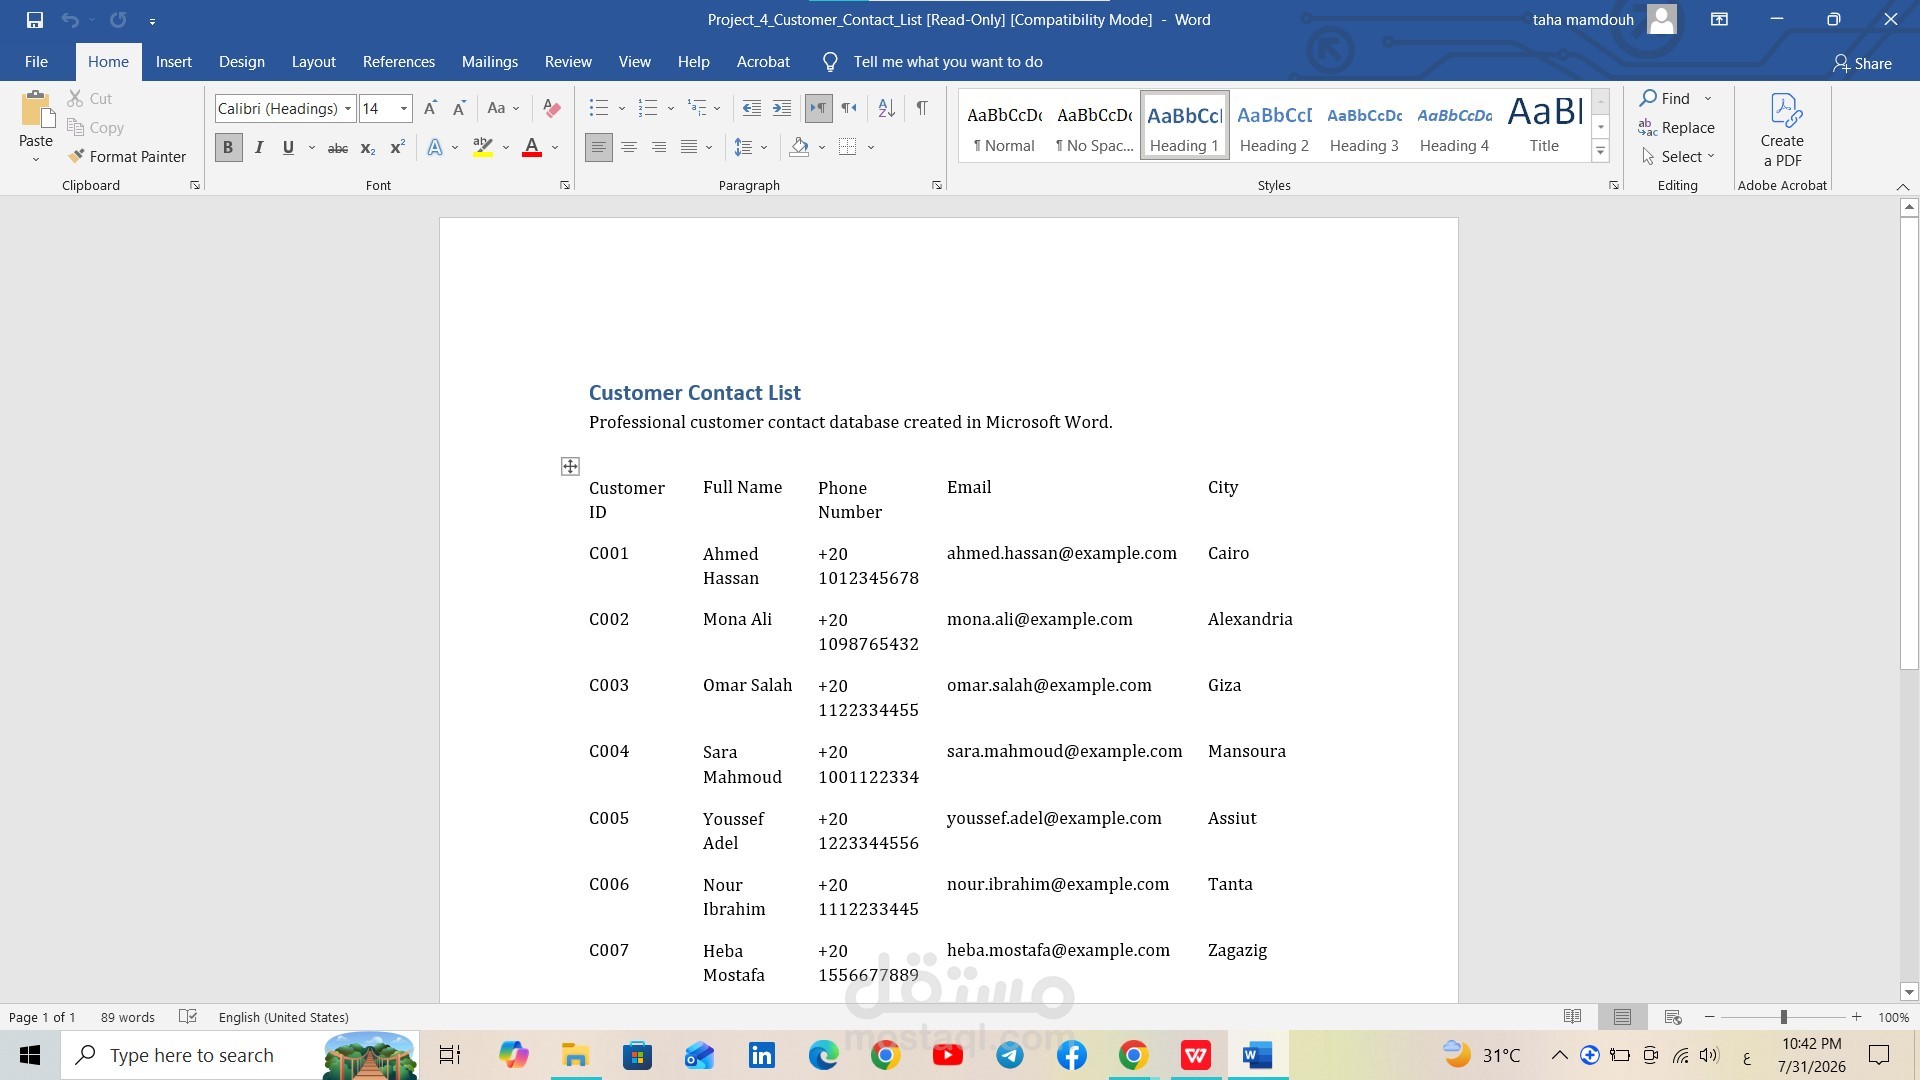Switch to Web Layout view in status bar
The width and height of the screenshot is (1920, 1080).
(x=1672, y=1017)
